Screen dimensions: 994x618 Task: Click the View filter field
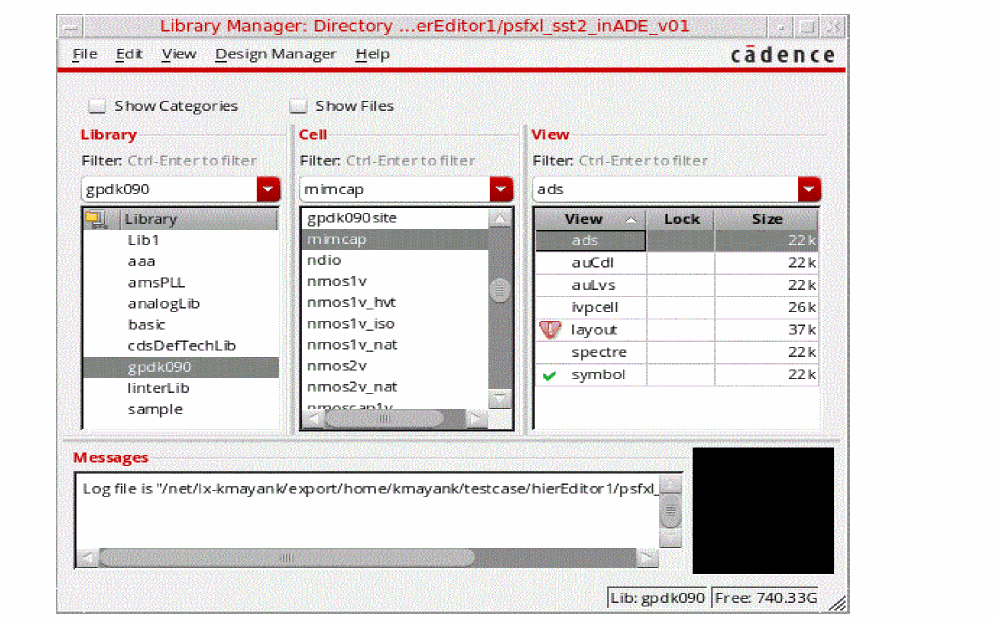tap(643, 161)
